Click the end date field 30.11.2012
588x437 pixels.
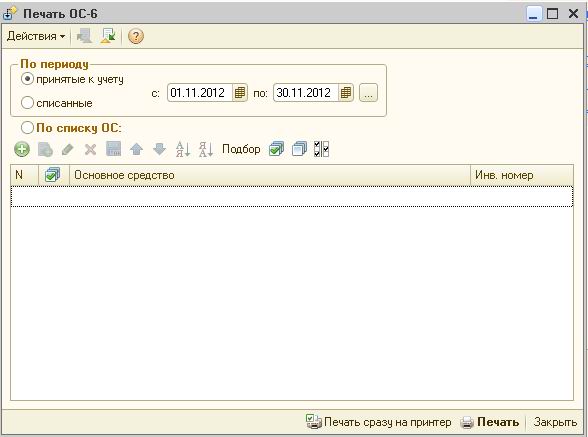(x=306, y=93)
